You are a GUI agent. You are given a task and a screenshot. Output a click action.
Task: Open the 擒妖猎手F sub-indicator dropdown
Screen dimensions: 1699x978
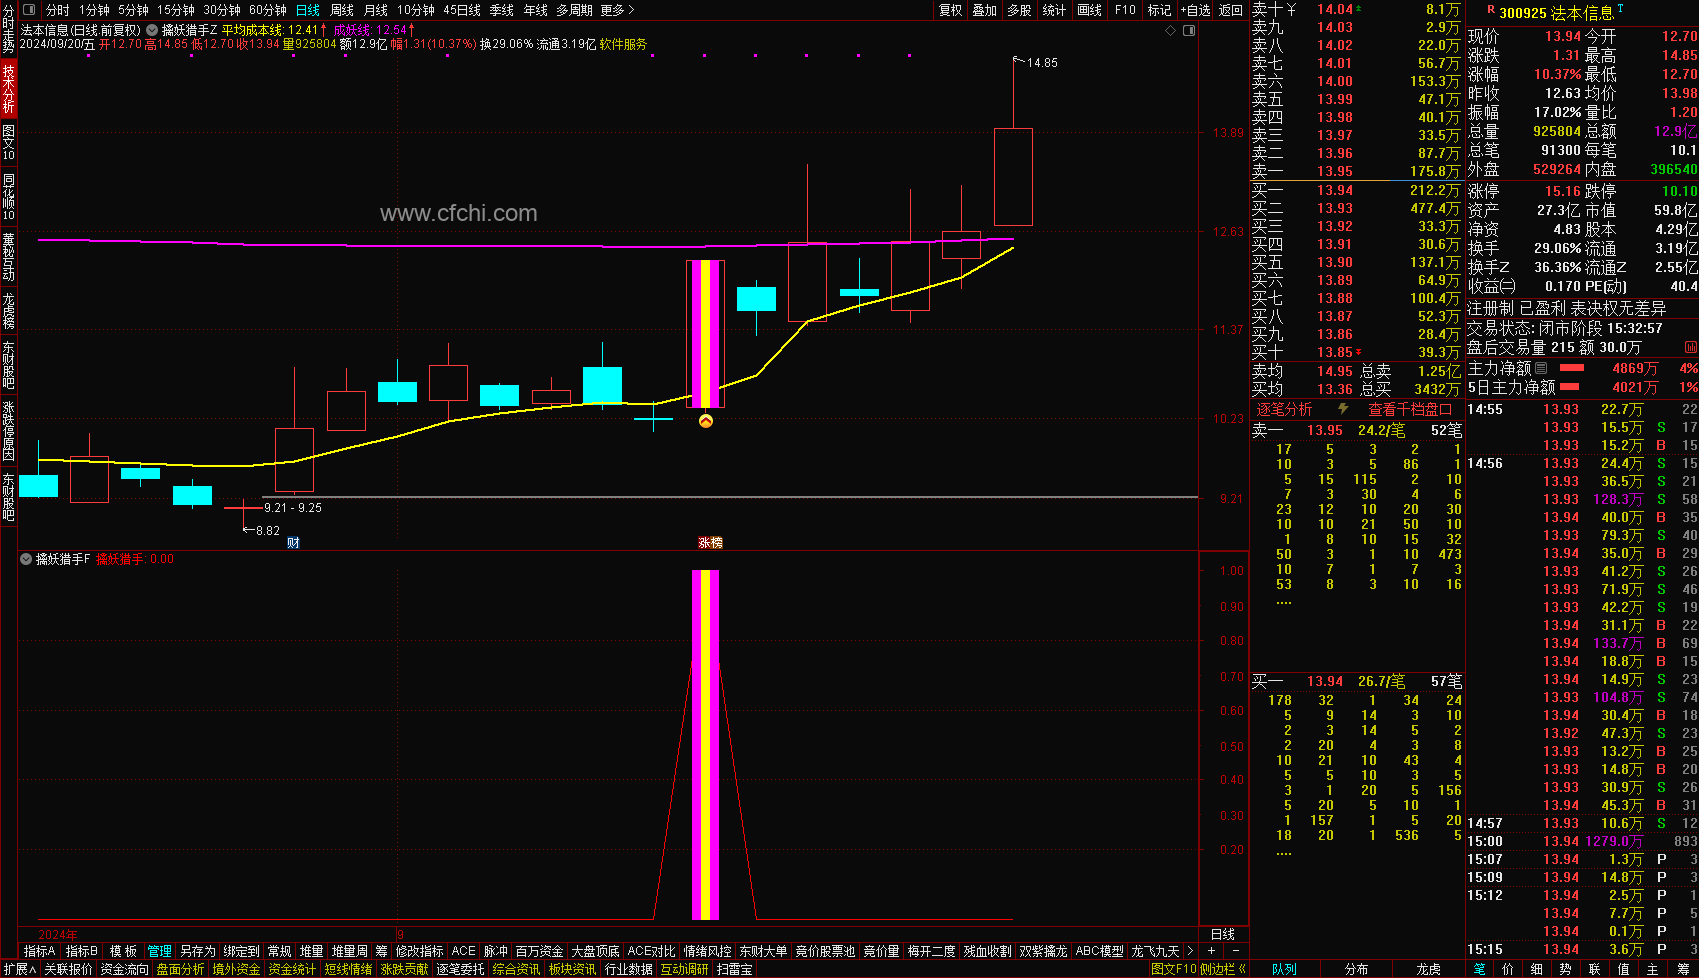[26, 559]
